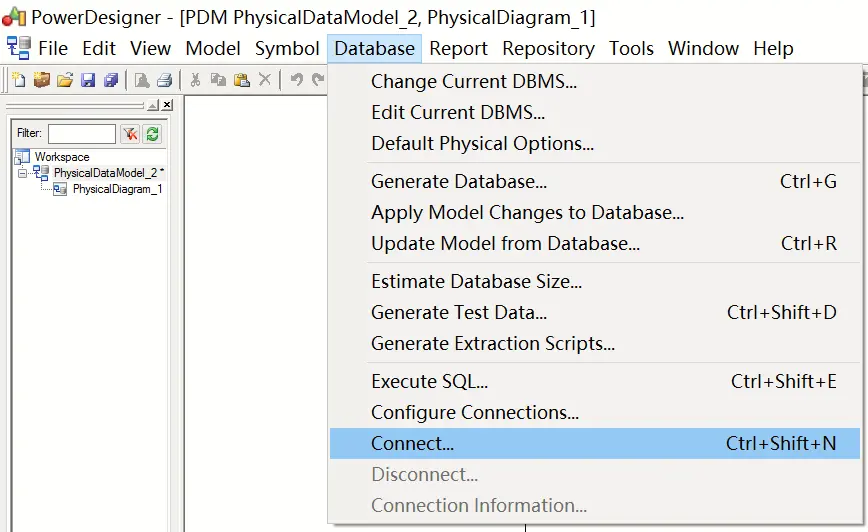Viewport: 868px width, 532px height.
Task: Clear the browser filter with the red-X funnel icon
Action: [130, 133]
